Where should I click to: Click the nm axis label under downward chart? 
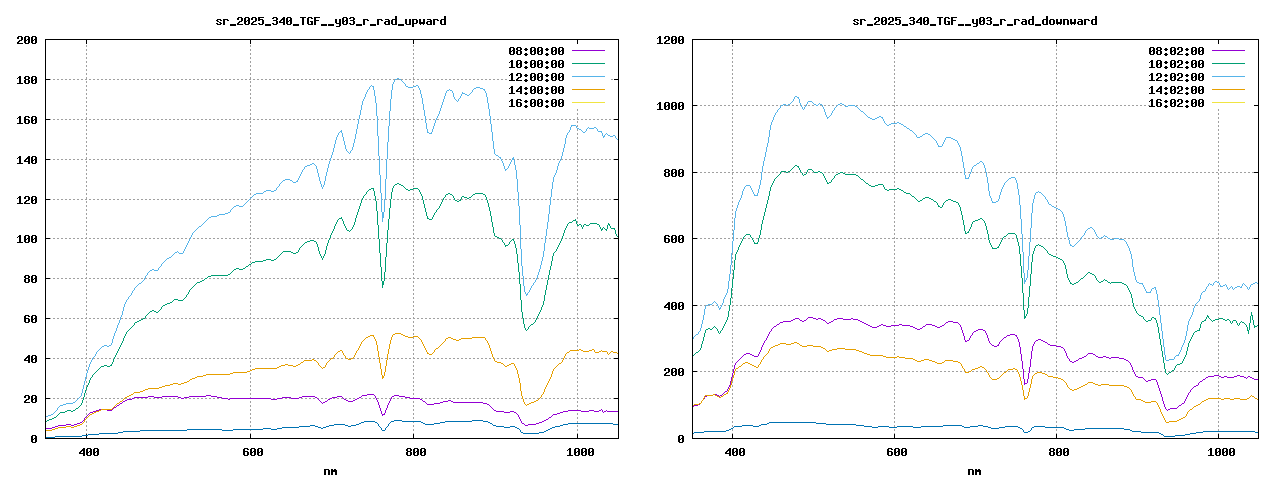click(974, 470)
